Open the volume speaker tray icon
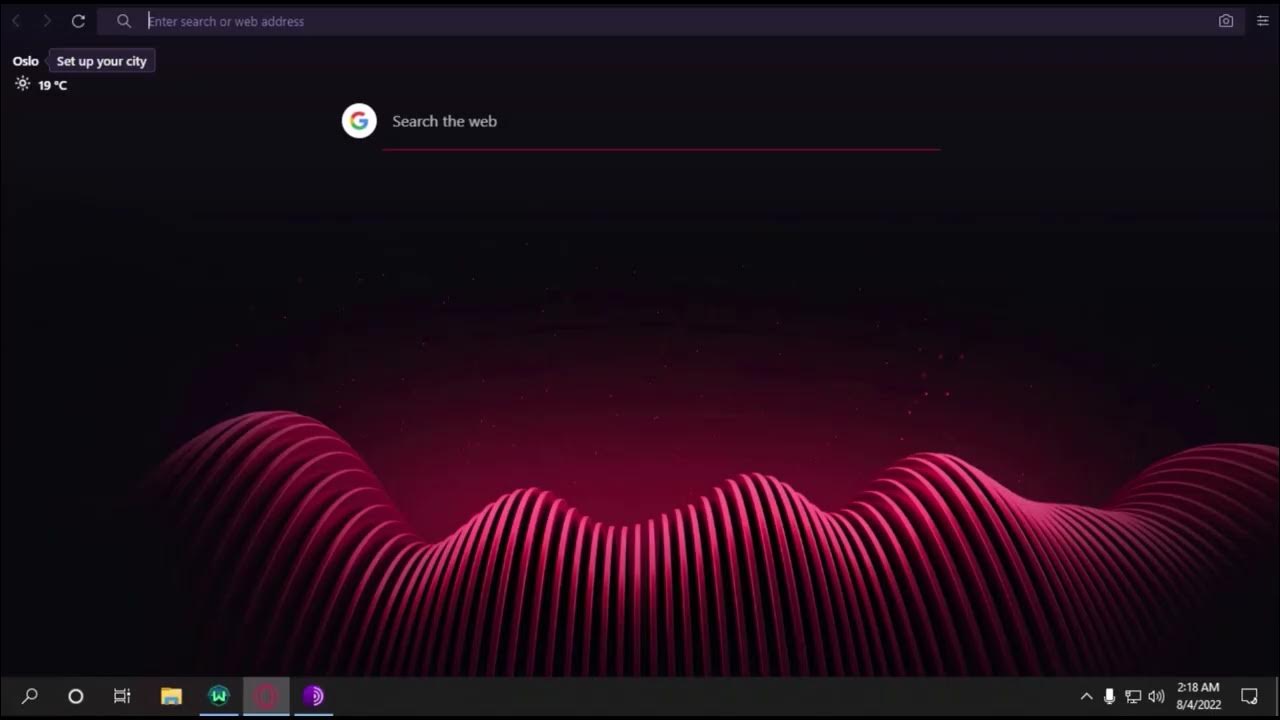Image resolution: width=1280 pixels, height=720 pixels. (1157, 696)
